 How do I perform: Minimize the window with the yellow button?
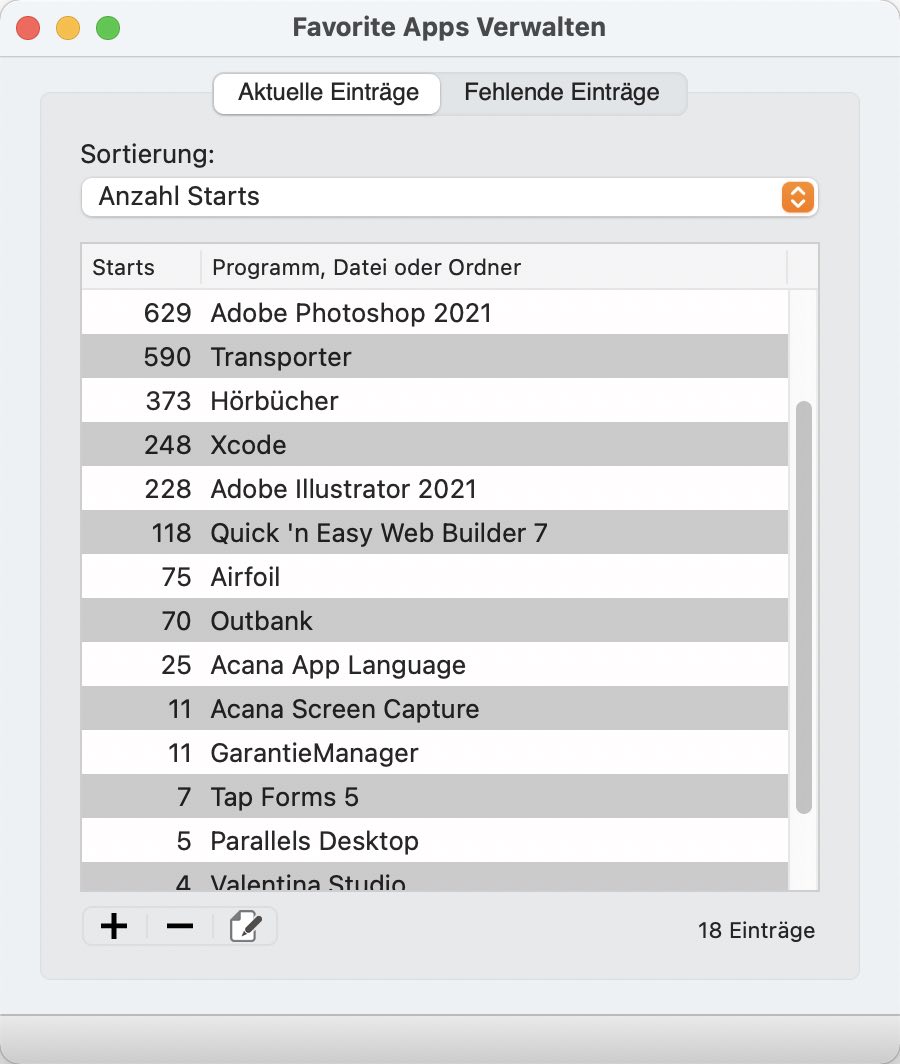[x=68, y=28]
